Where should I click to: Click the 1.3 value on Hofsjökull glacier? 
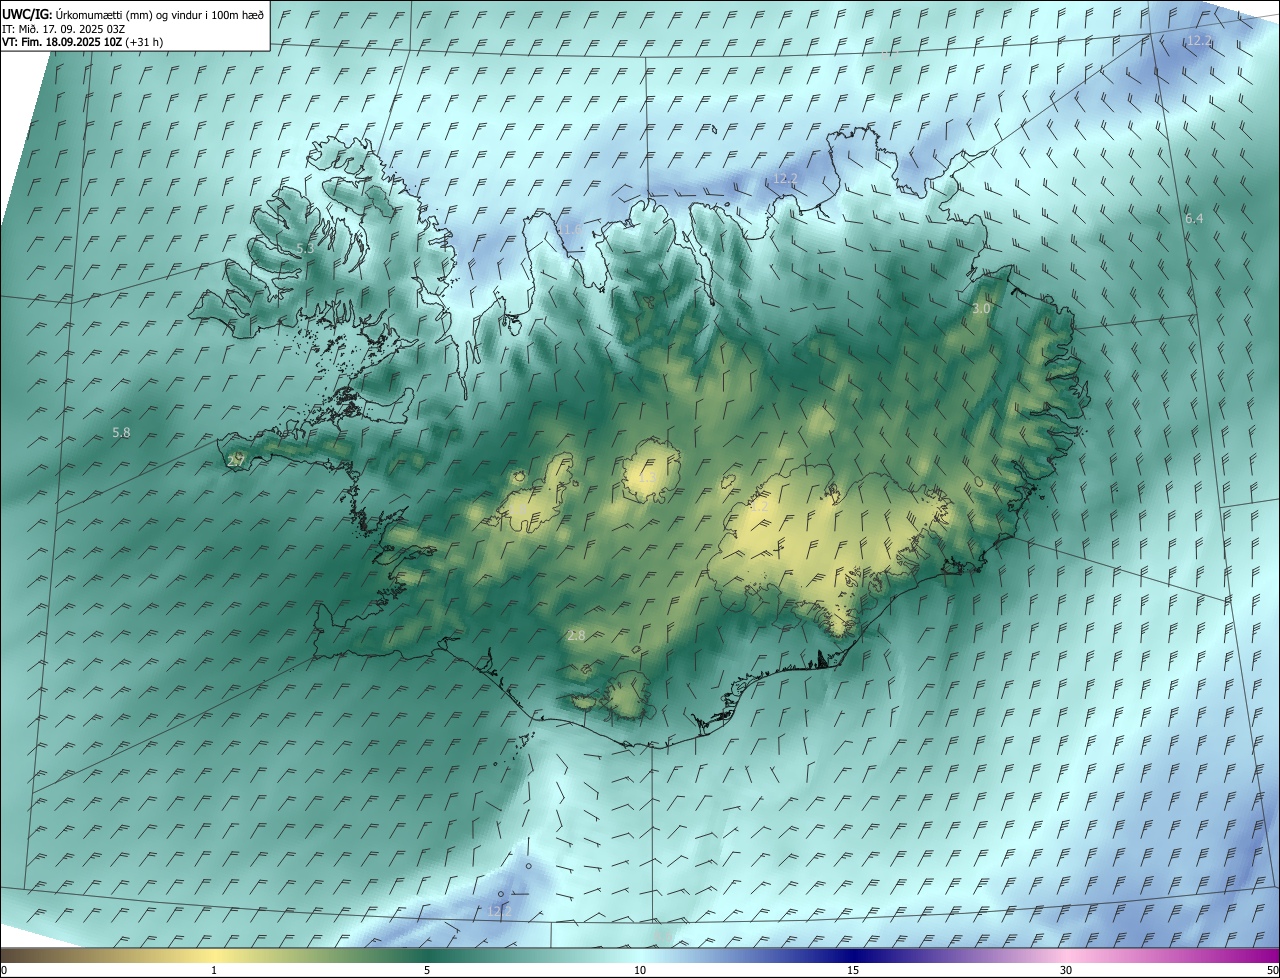(646, 478)
